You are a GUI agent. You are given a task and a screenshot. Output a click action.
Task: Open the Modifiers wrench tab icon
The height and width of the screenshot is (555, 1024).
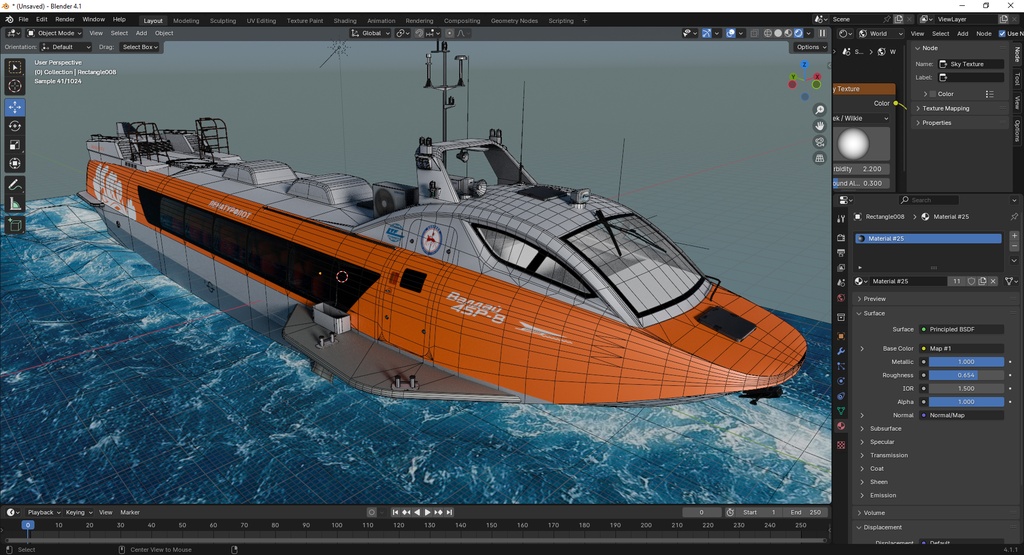(x=841, y=351)
